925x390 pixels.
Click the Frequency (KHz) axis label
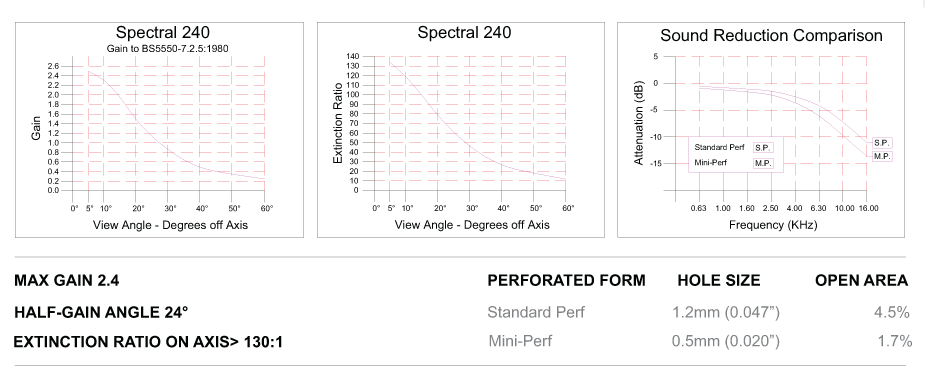(x=773, y=225)
